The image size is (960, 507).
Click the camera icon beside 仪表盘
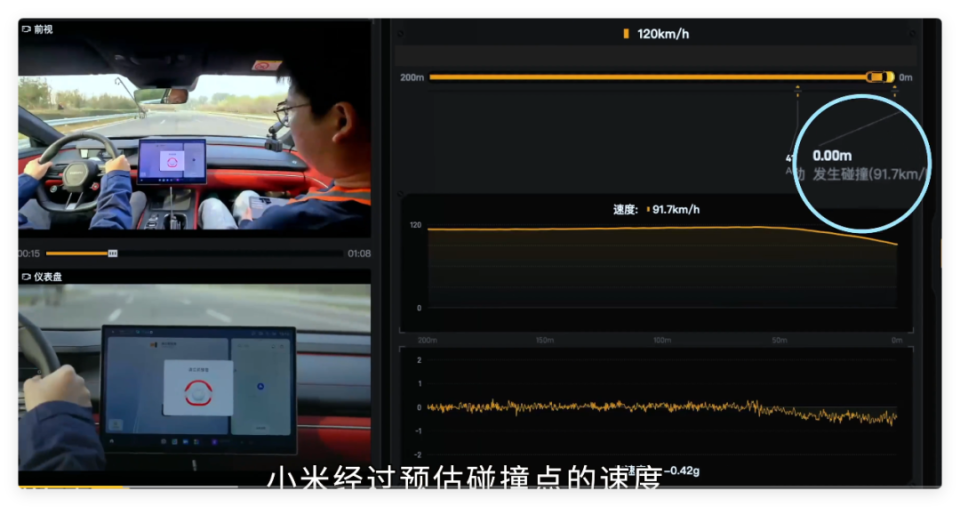[x=26, y=277]
